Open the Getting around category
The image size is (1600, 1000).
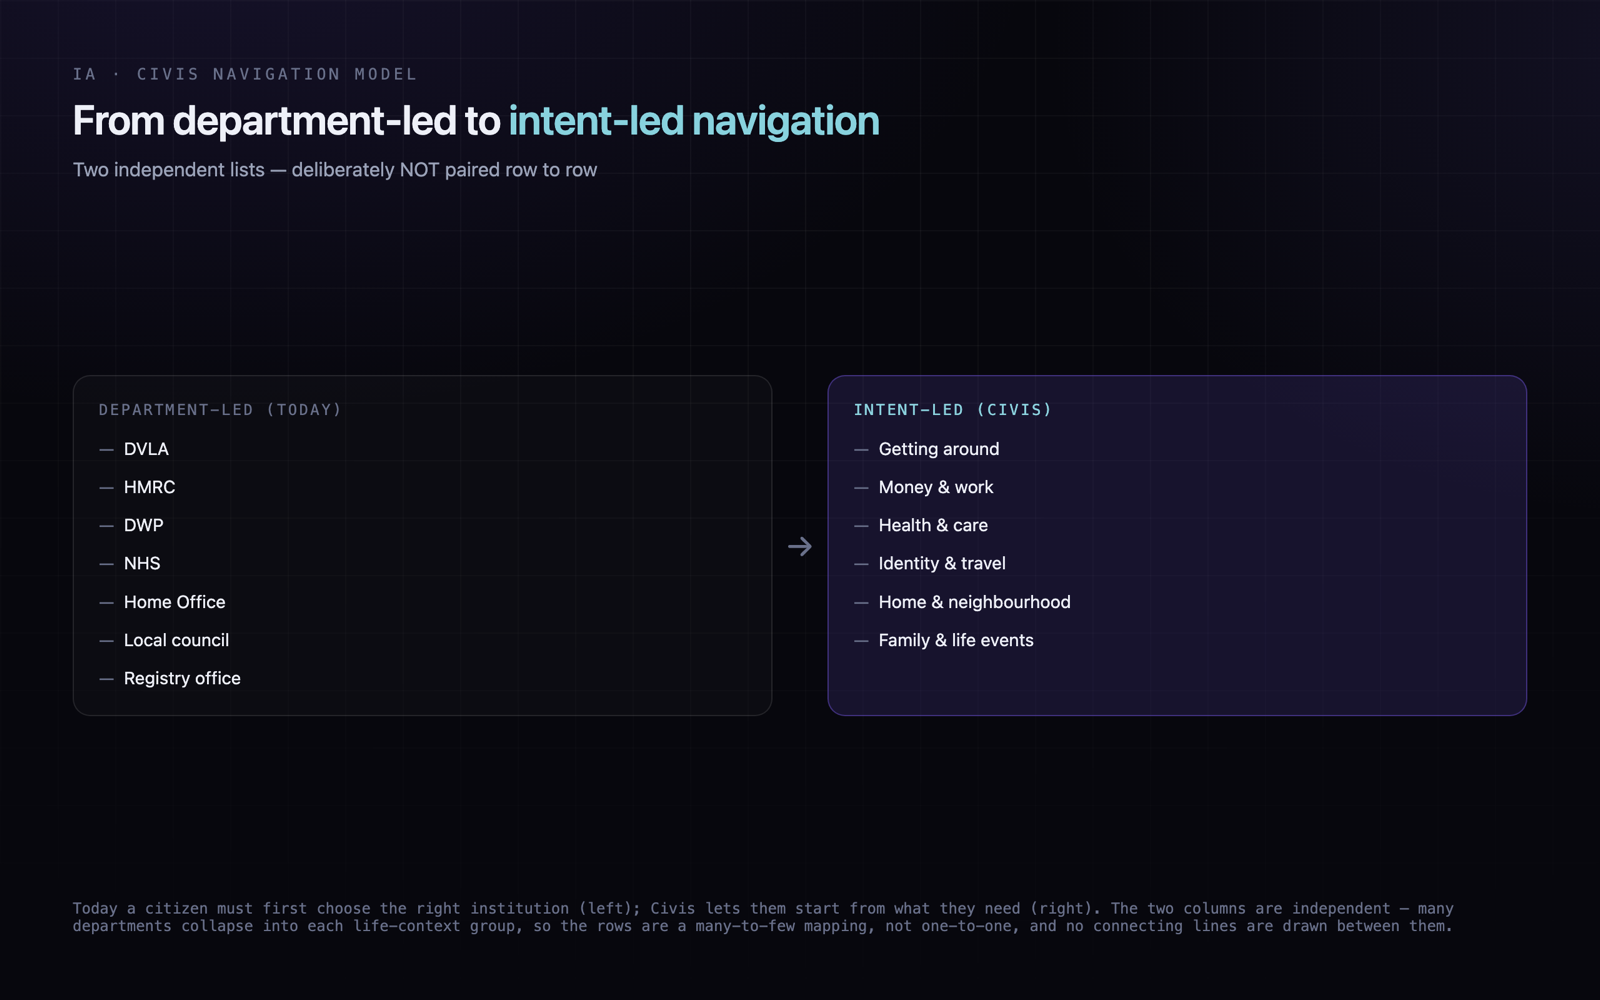point(939,449)
